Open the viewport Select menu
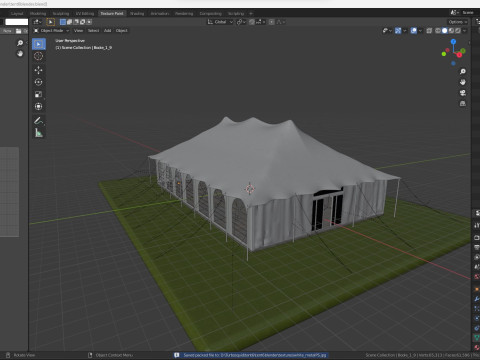480x360 pixels. click(x=94, y=31)
